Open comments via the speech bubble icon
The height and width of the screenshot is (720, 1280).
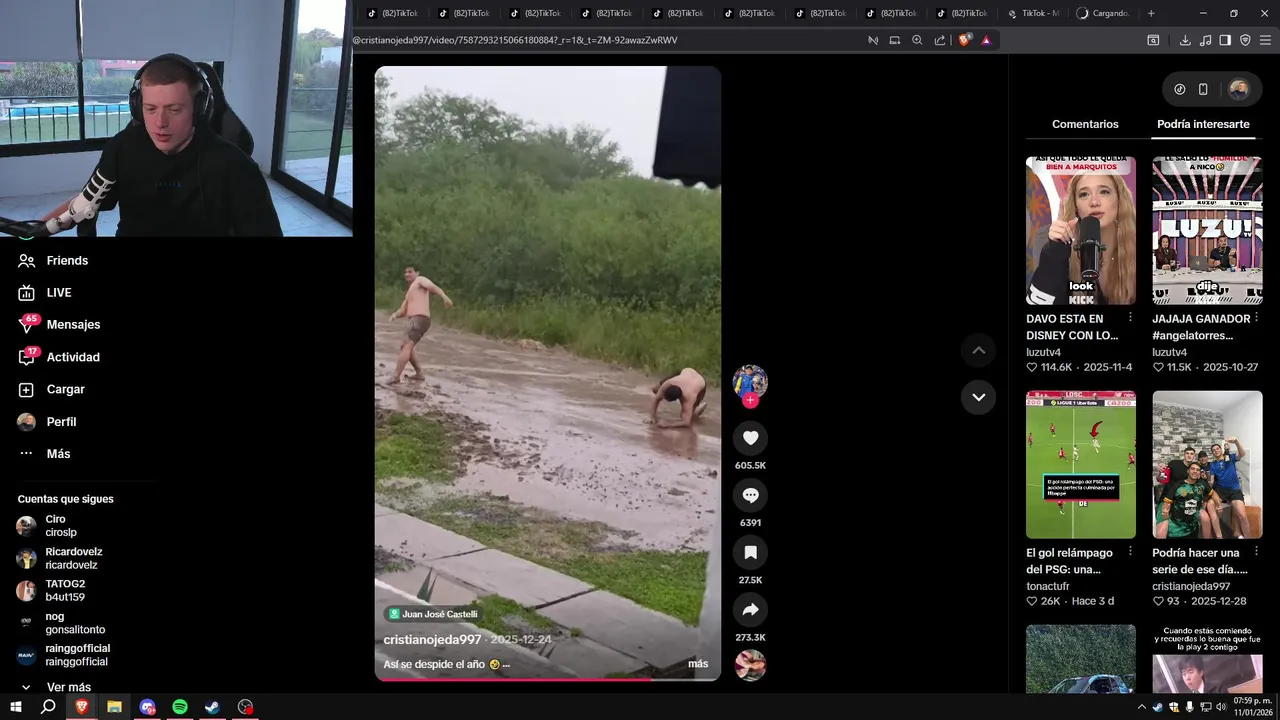750,495
